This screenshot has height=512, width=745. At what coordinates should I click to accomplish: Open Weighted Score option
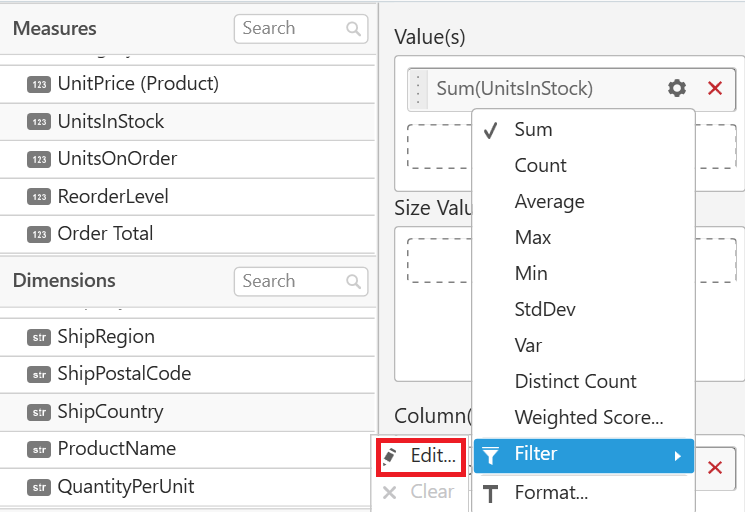[x=588, y=418]
